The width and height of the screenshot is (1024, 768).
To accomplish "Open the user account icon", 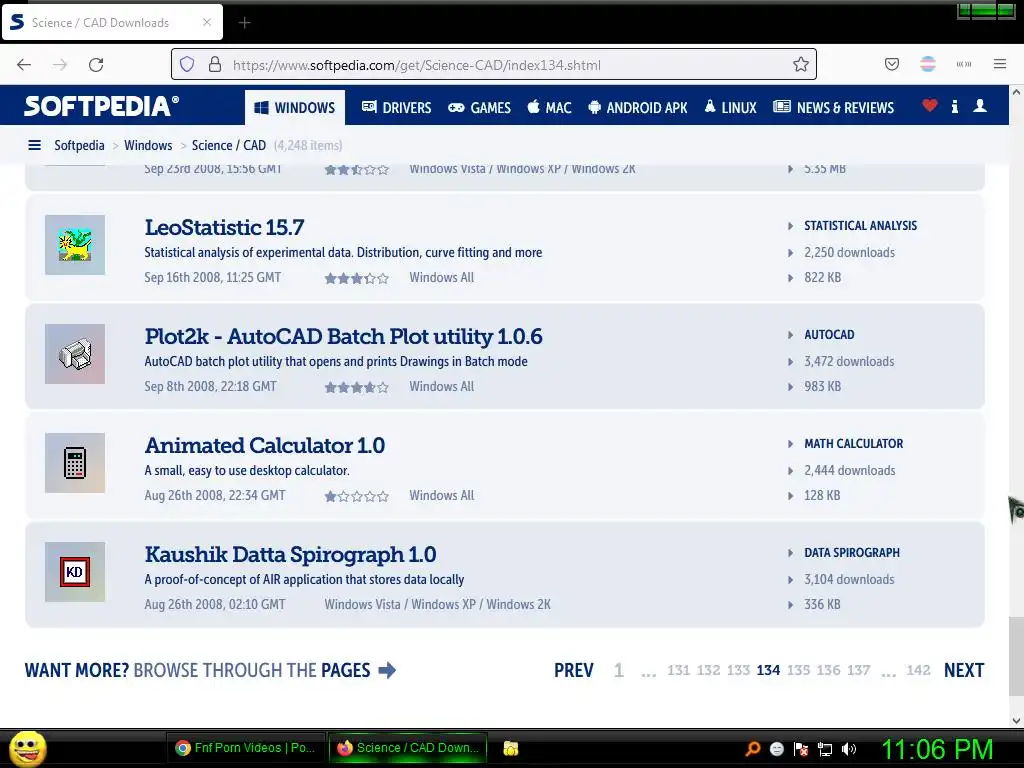I will 980,106.
